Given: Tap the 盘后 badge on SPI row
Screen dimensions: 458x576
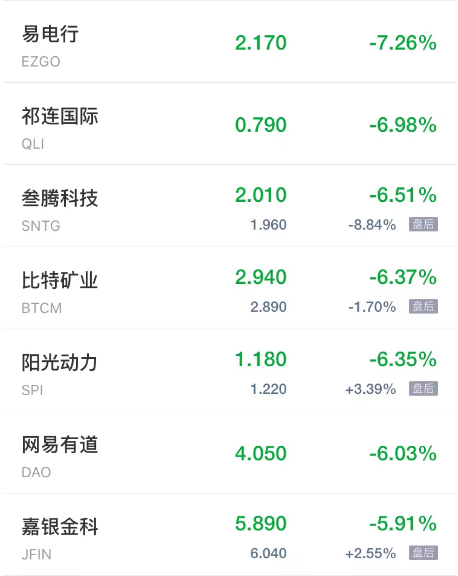Looking at the screenshot, I should click(423, 389).
